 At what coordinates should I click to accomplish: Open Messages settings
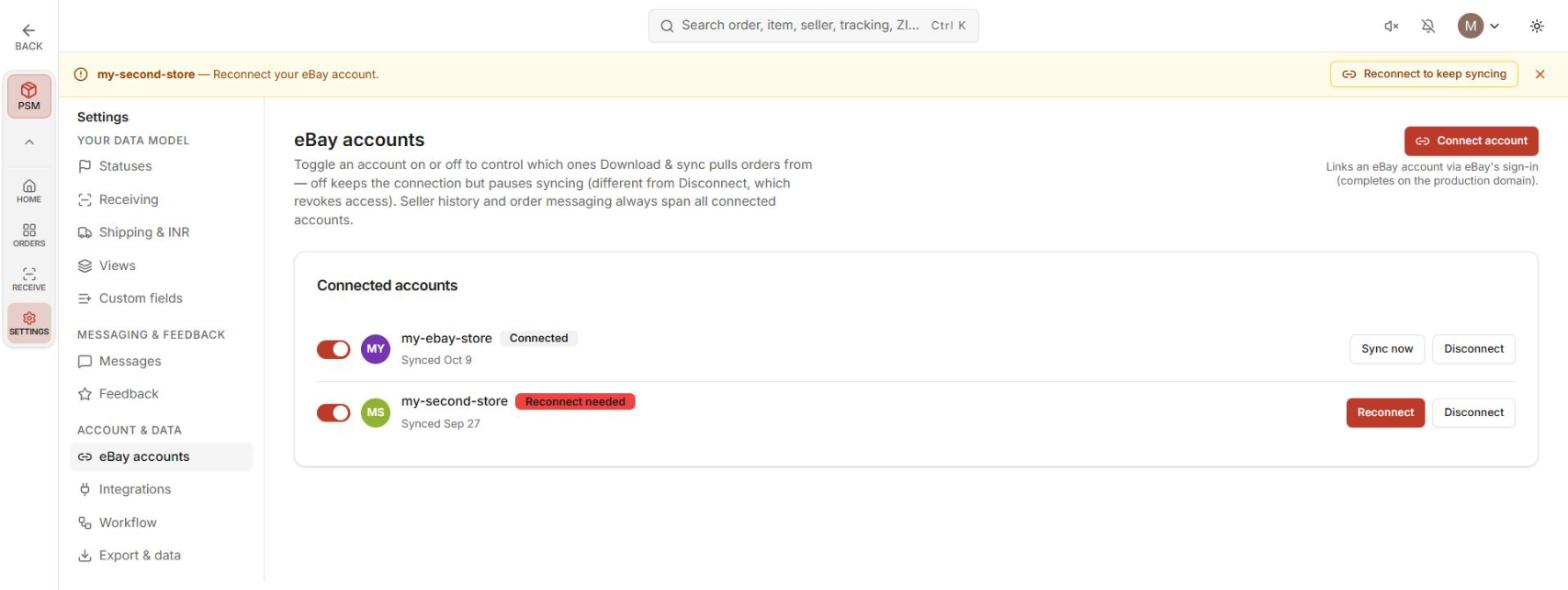tap(161, 361)
